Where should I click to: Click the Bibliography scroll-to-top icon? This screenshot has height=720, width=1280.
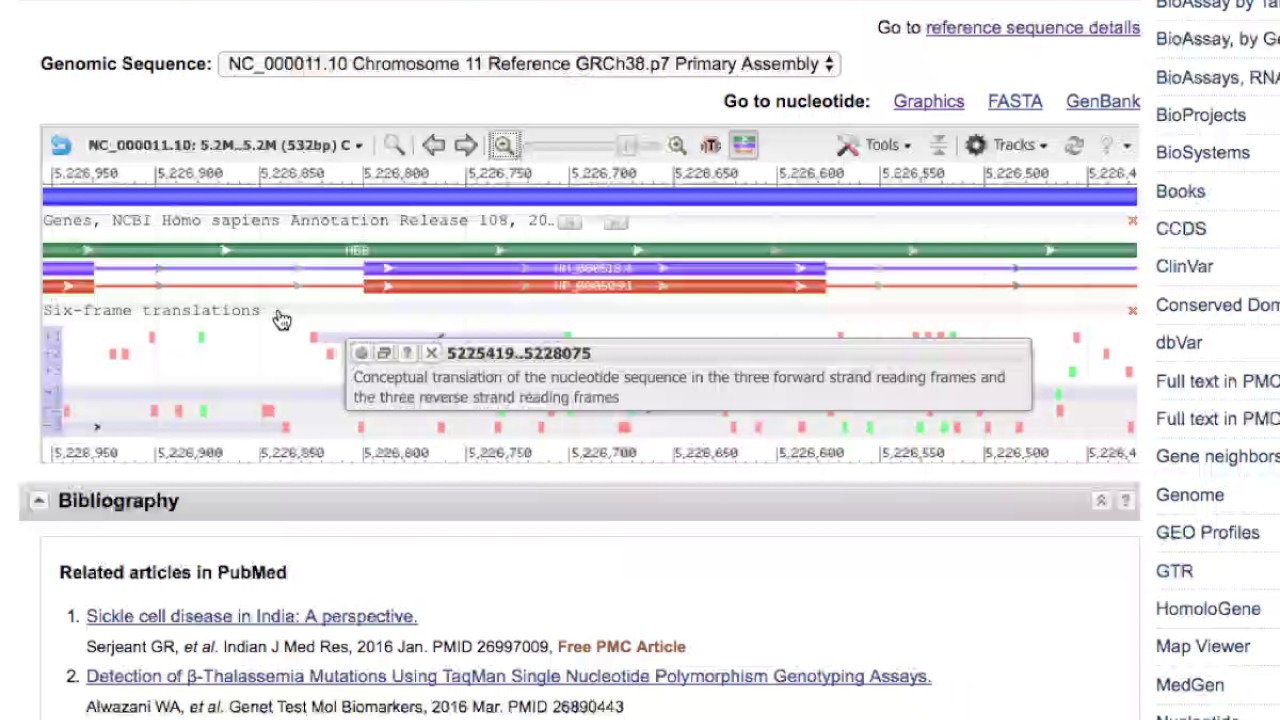tap(1101, 501)
